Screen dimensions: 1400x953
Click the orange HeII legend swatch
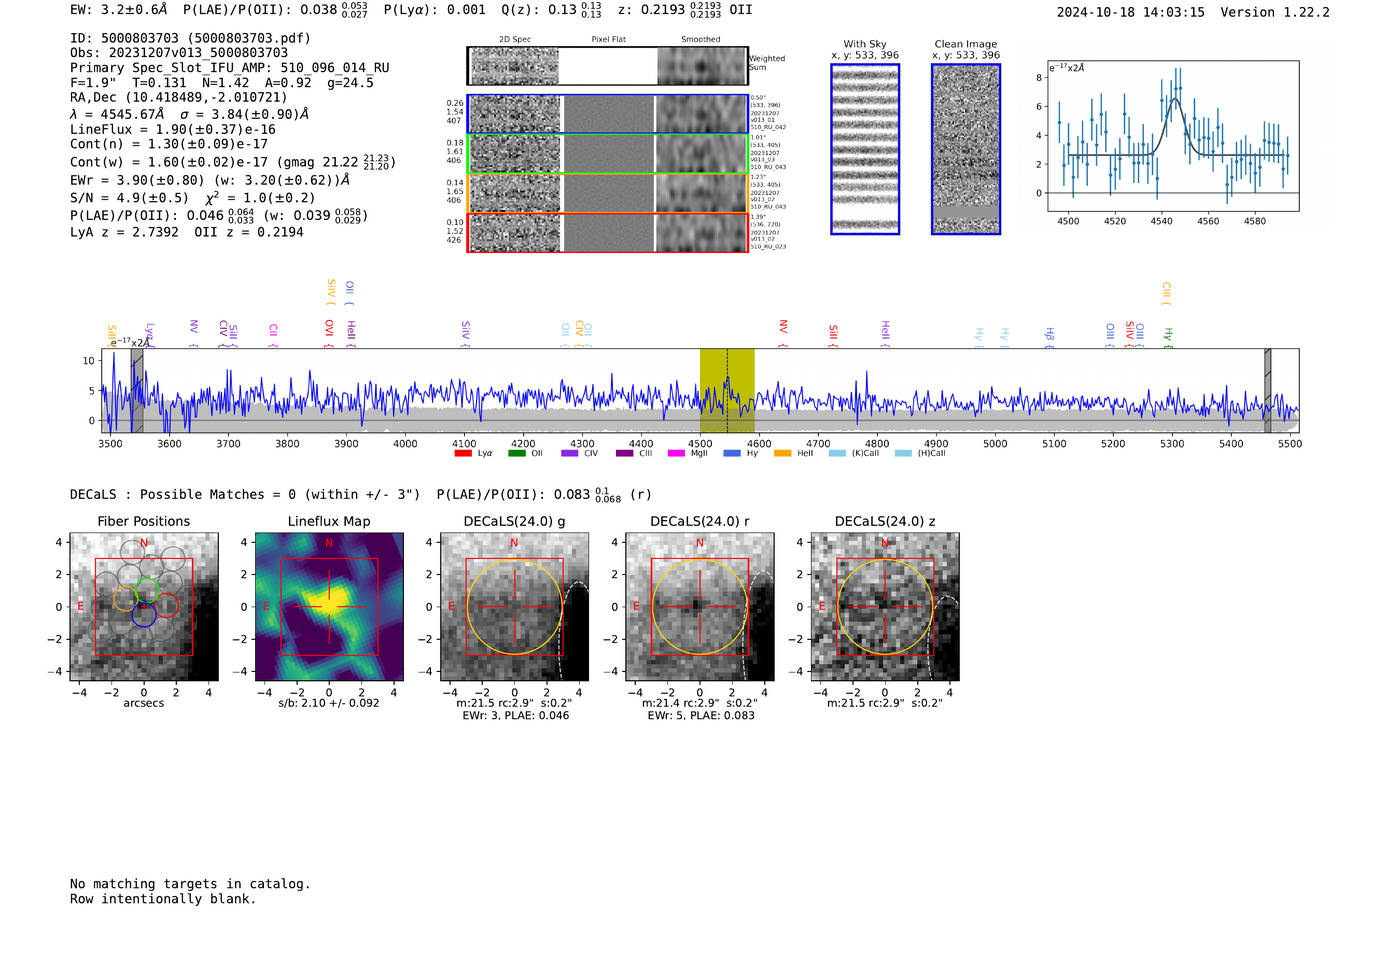pos(782,453)
